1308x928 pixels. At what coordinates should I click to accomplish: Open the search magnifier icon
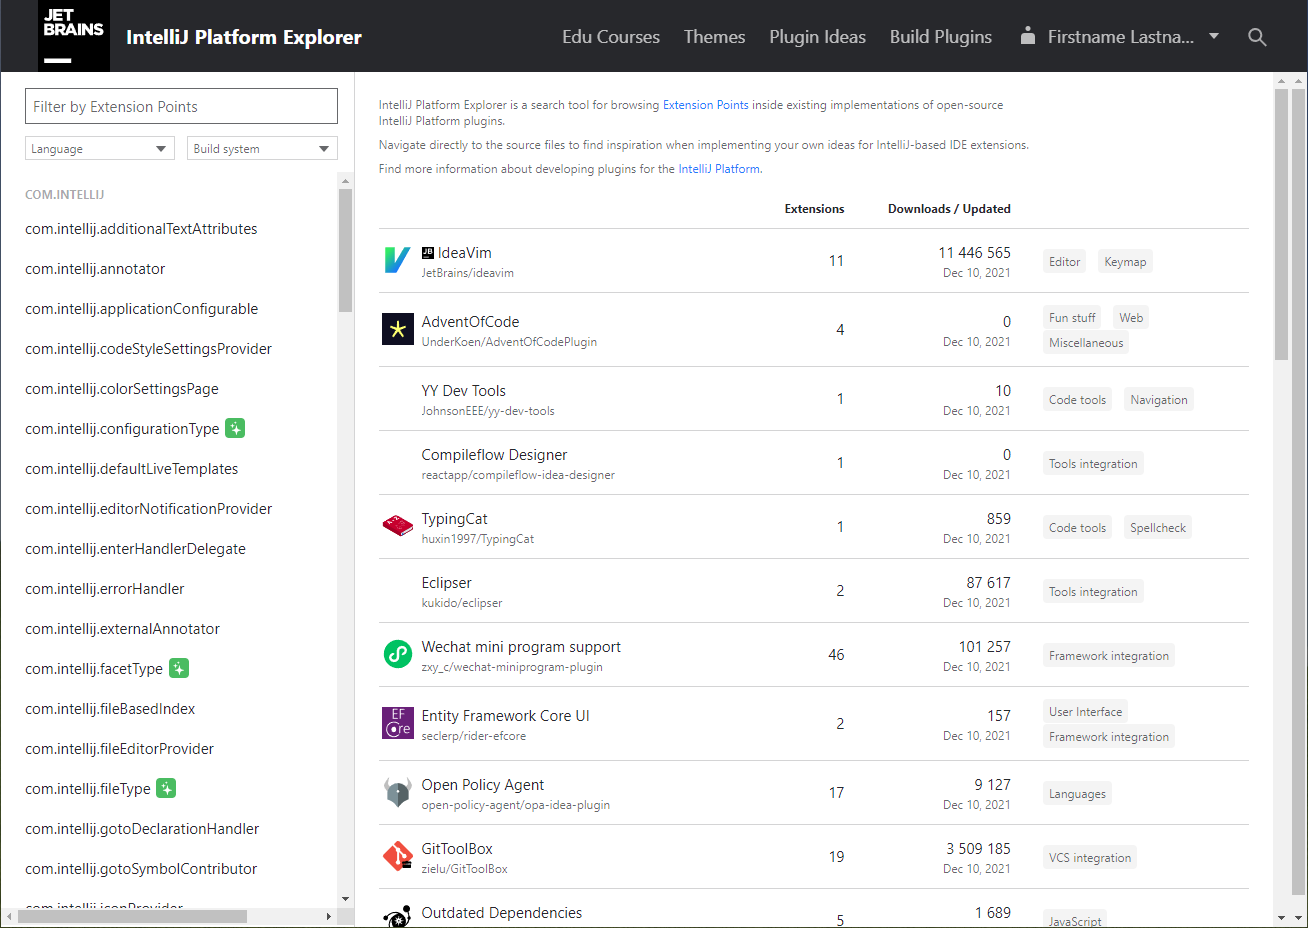coord(1257,37)
